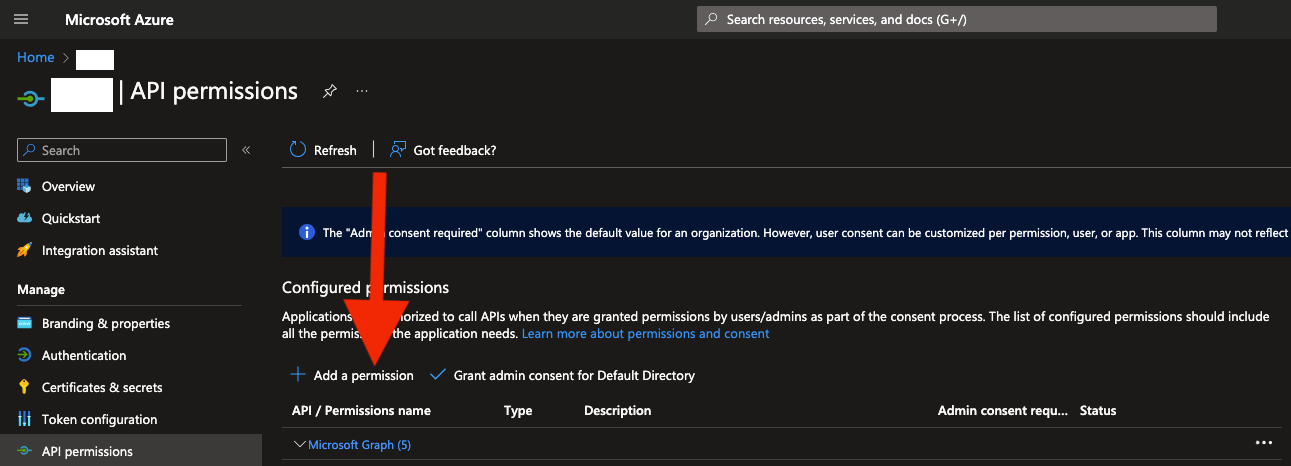The height and width of the screenshot is (466, 1291).
Task: Click the API permissions sidebar icon
Action: click(x=24, y=451)
